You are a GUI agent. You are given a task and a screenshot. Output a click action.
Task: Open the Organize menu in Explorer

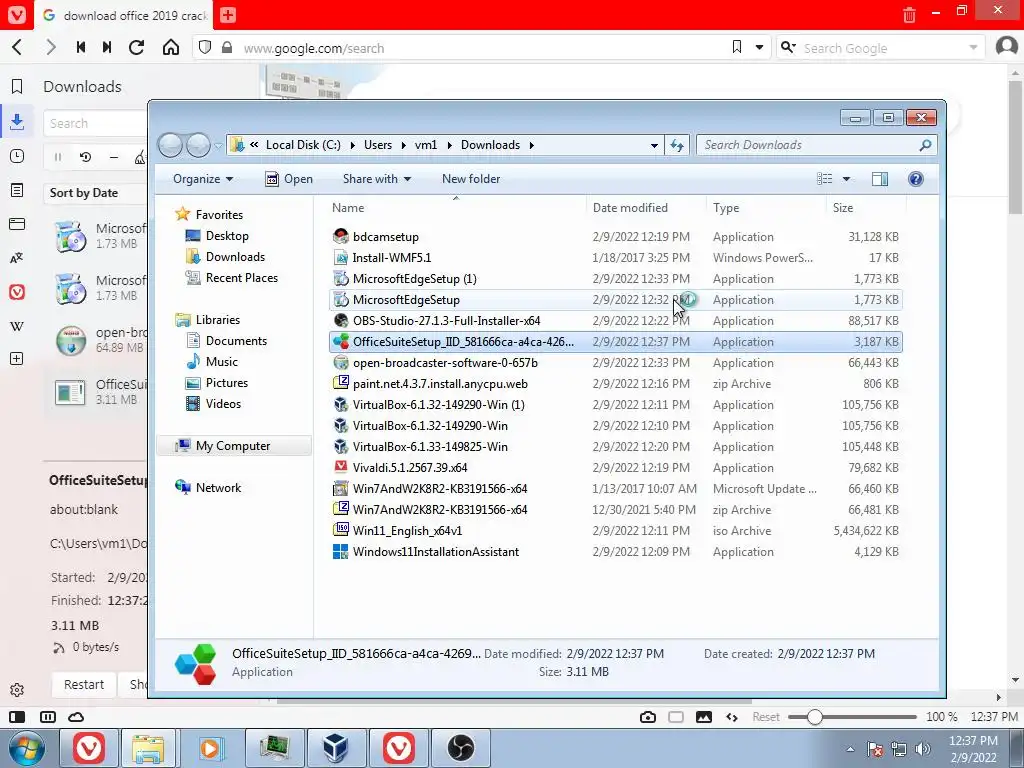tap(202, 179)
